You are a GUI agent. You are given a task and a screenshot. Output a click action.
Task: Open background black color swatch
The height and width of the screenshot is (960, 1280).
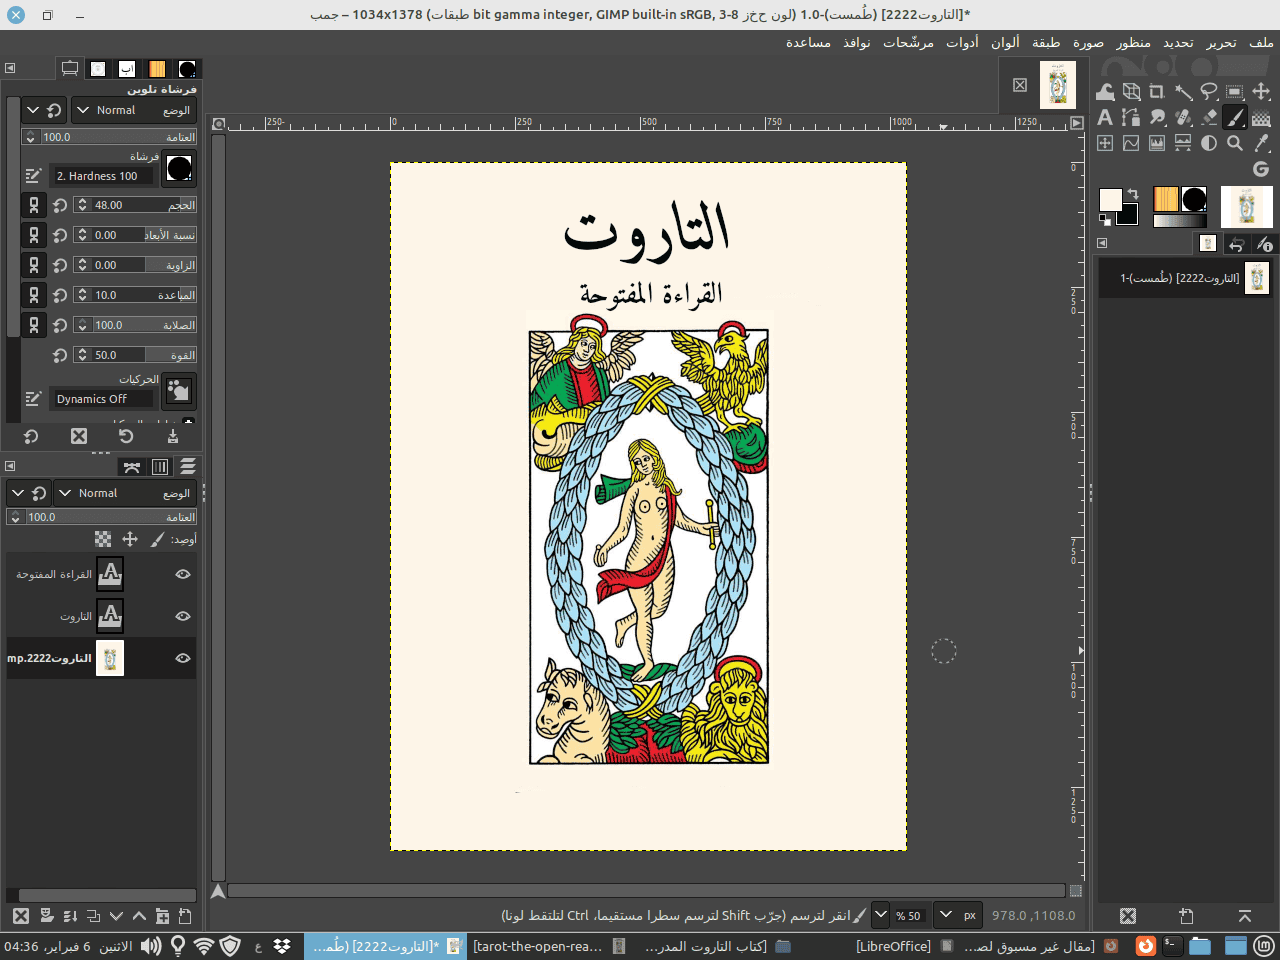tap(1128, 215)
